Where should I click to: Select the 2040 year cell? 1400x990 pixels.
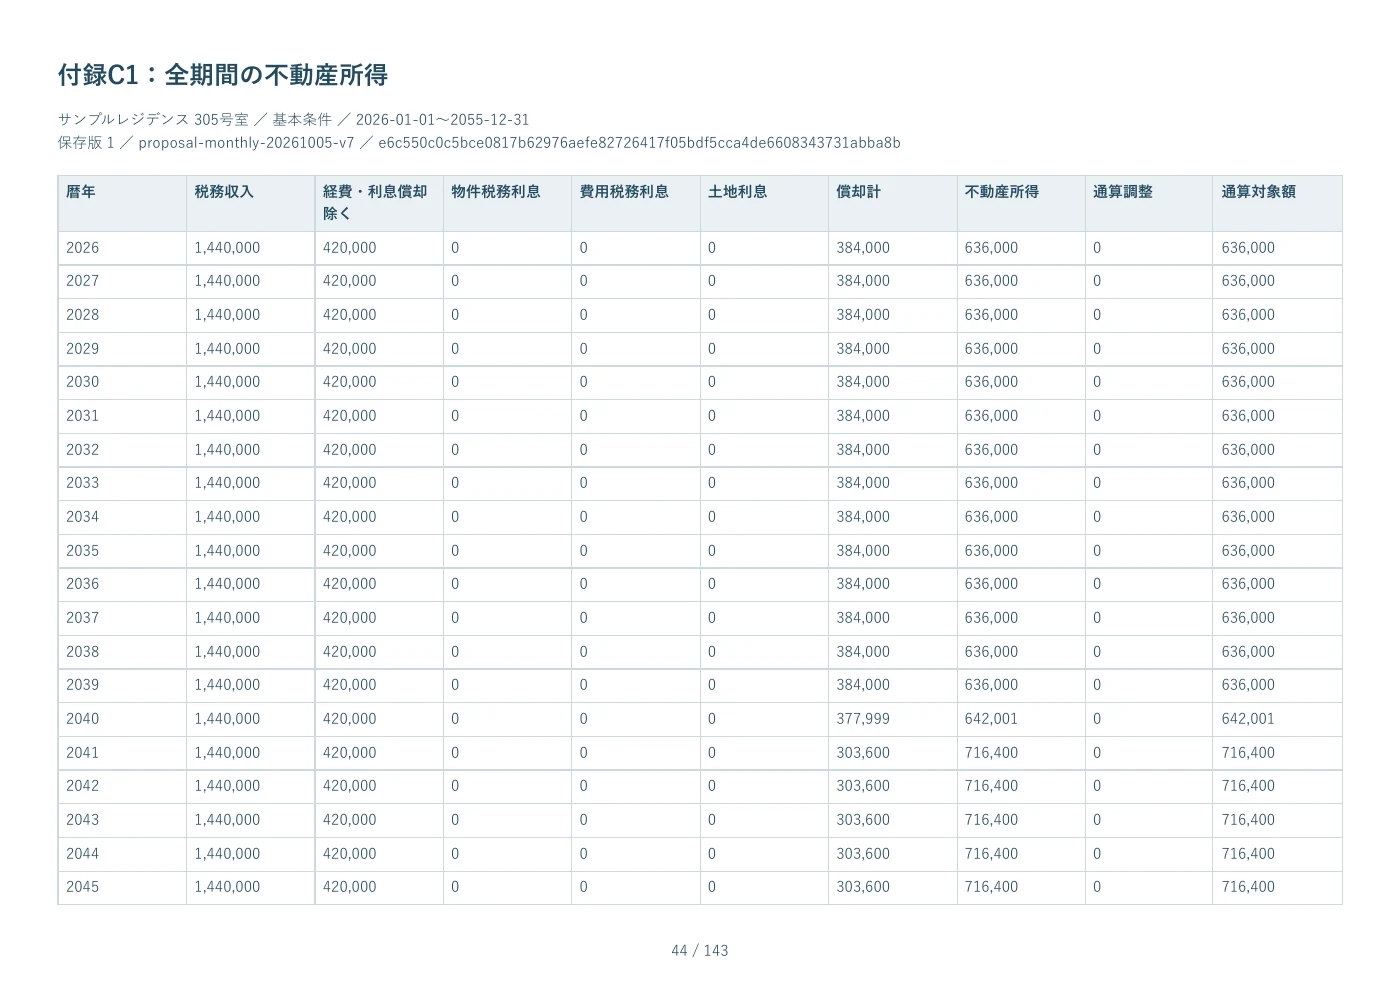pyautogui.click(x=122, y=719)
